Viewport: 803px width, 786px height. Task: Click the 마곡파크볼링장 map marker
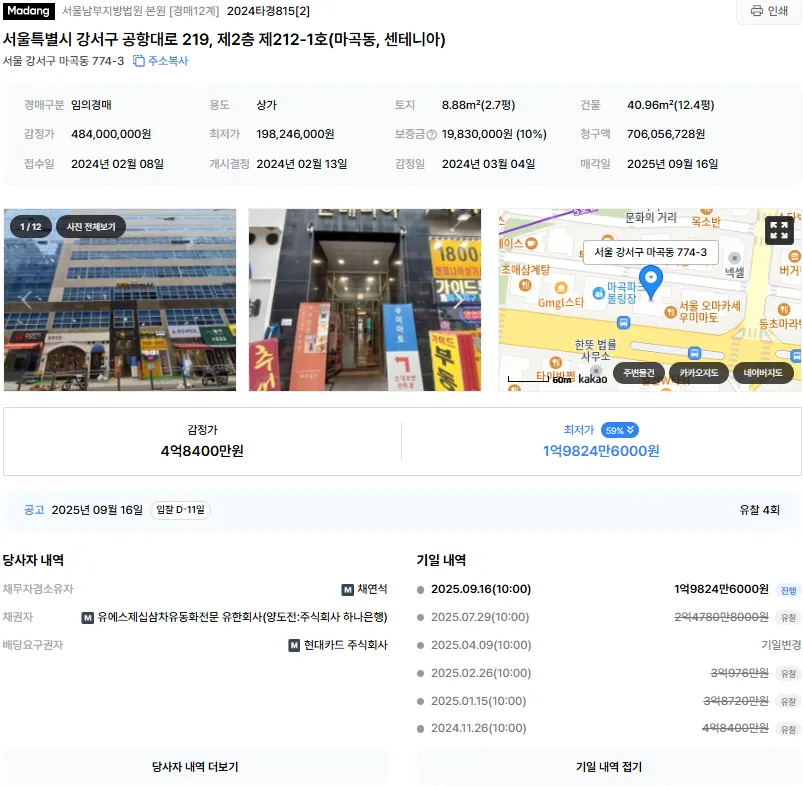(x=599, y=293)
